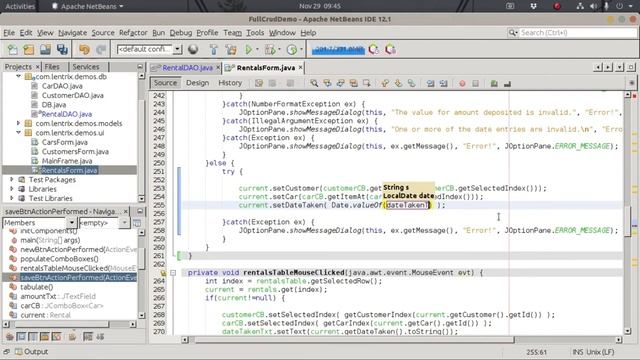Click the editor vertical scrollbar
This screenshot has width=640, height=360.
tap(627, 212)
